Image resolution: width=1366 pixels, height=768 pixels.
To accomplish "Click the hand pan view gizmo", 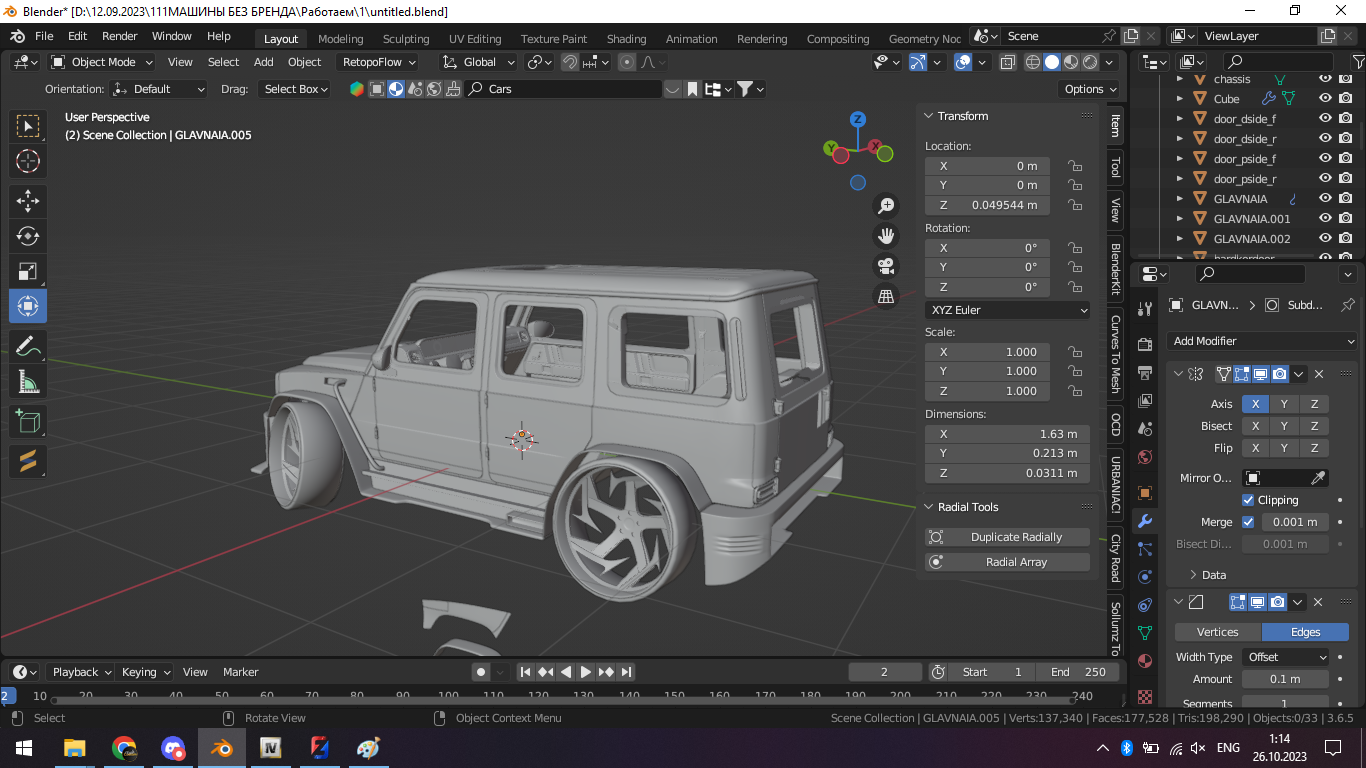I will point(886,236).
